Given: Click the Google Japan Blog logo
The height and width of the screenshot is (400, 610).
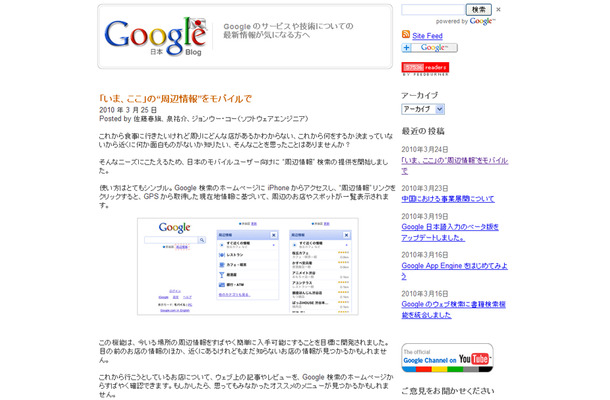Looking at the screenshot, I should coord(156,37).
